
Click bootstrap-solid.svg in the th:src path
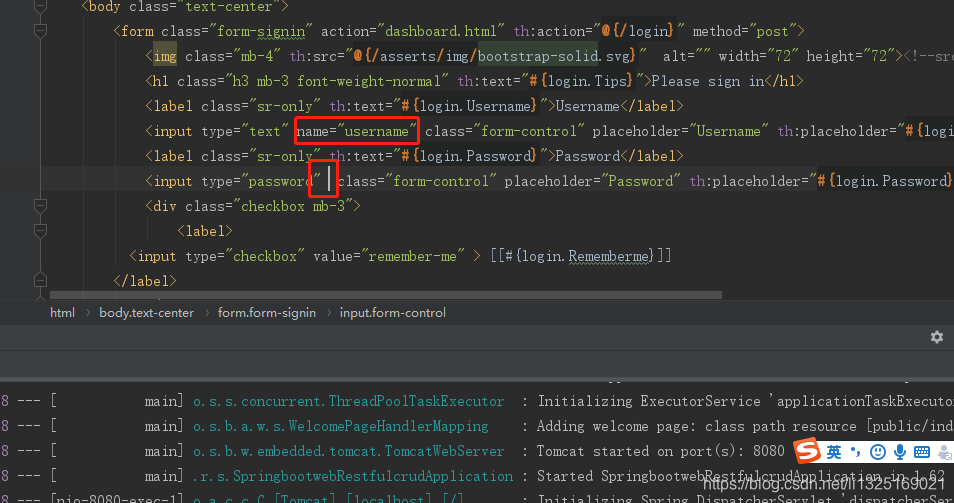[556, 56]
